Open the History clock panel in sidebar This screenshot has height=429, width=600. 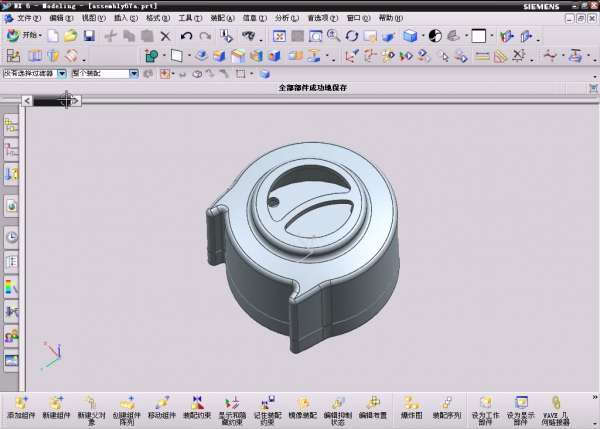(x=12, y=237)
